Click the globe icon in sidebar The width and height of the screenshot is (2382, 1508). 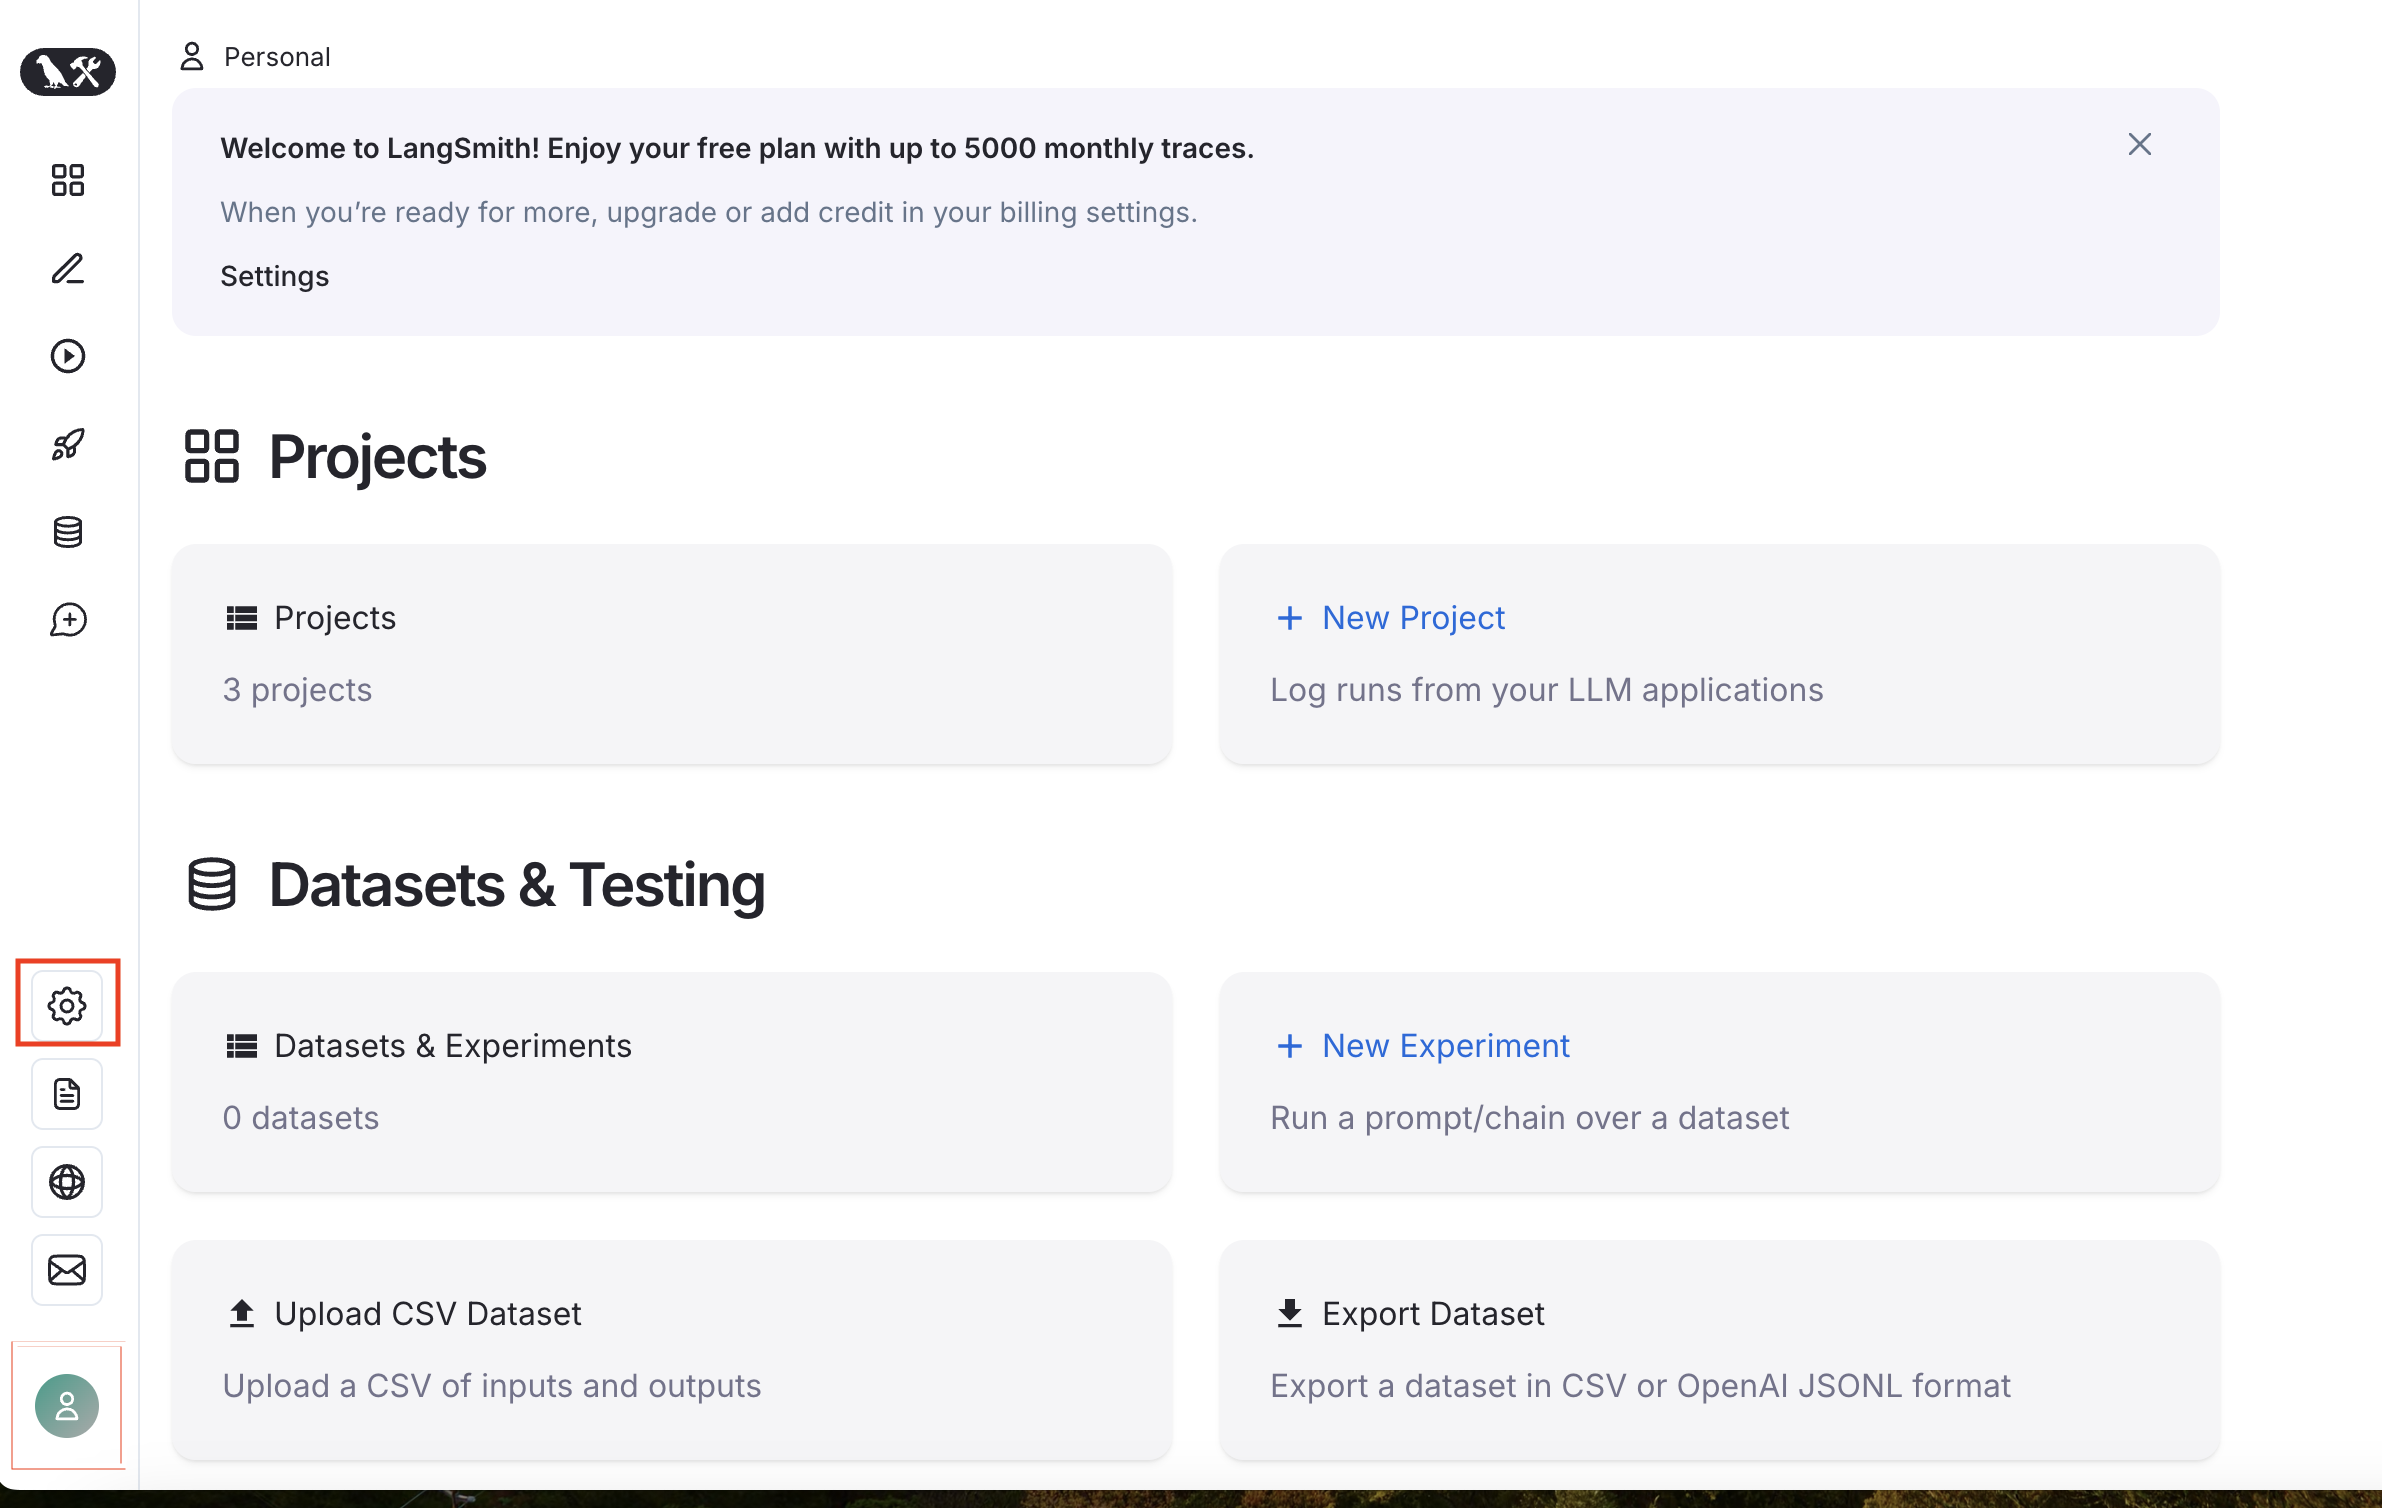tap(67, 1182)
